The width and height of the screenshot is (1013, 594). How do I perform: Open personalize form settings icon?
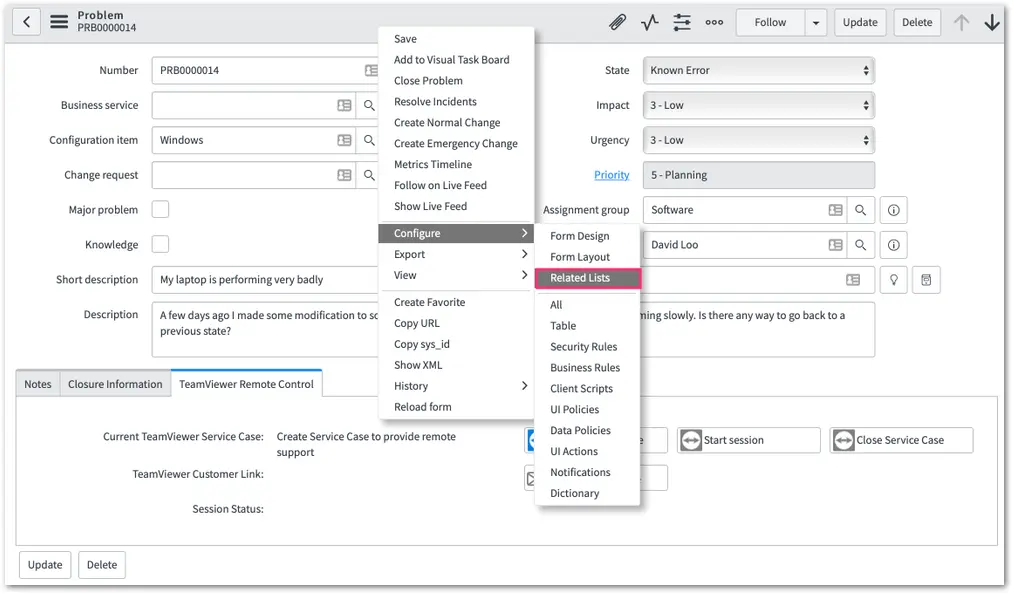point(682,23)
